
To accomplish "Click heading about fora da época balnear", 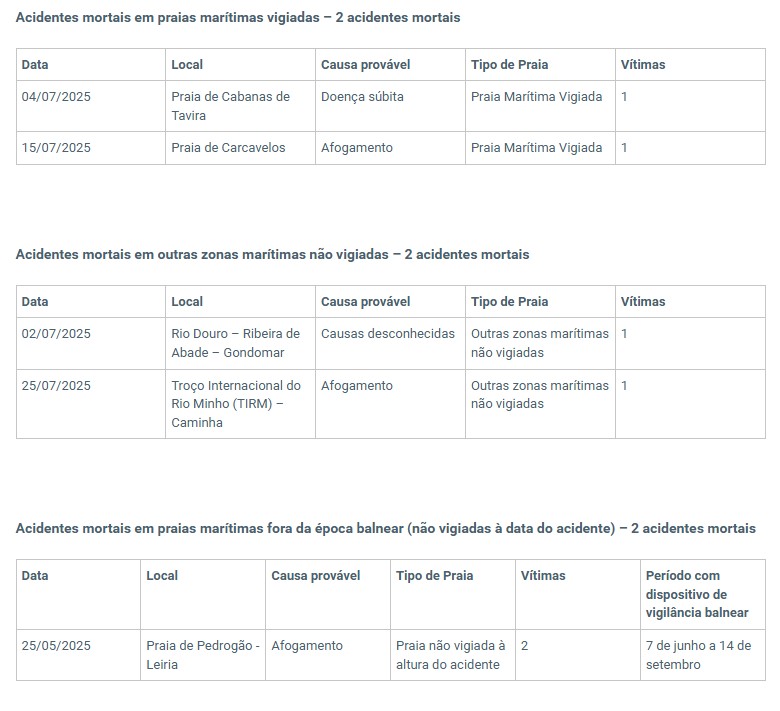I will (x=386, y=528).
